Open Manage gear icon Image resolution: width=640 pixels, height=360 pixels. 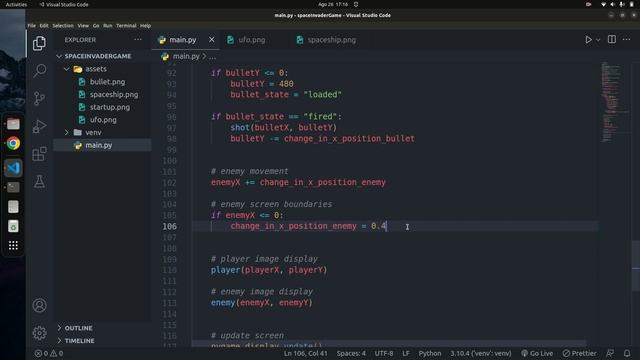39,333
